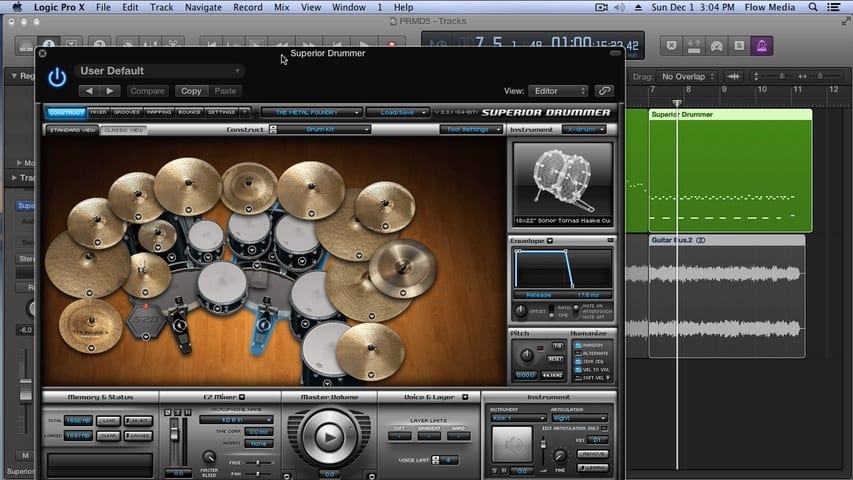Click the tuner gauge icon in the toolbar
Screen dimensions: 853x480
[716, 46]
